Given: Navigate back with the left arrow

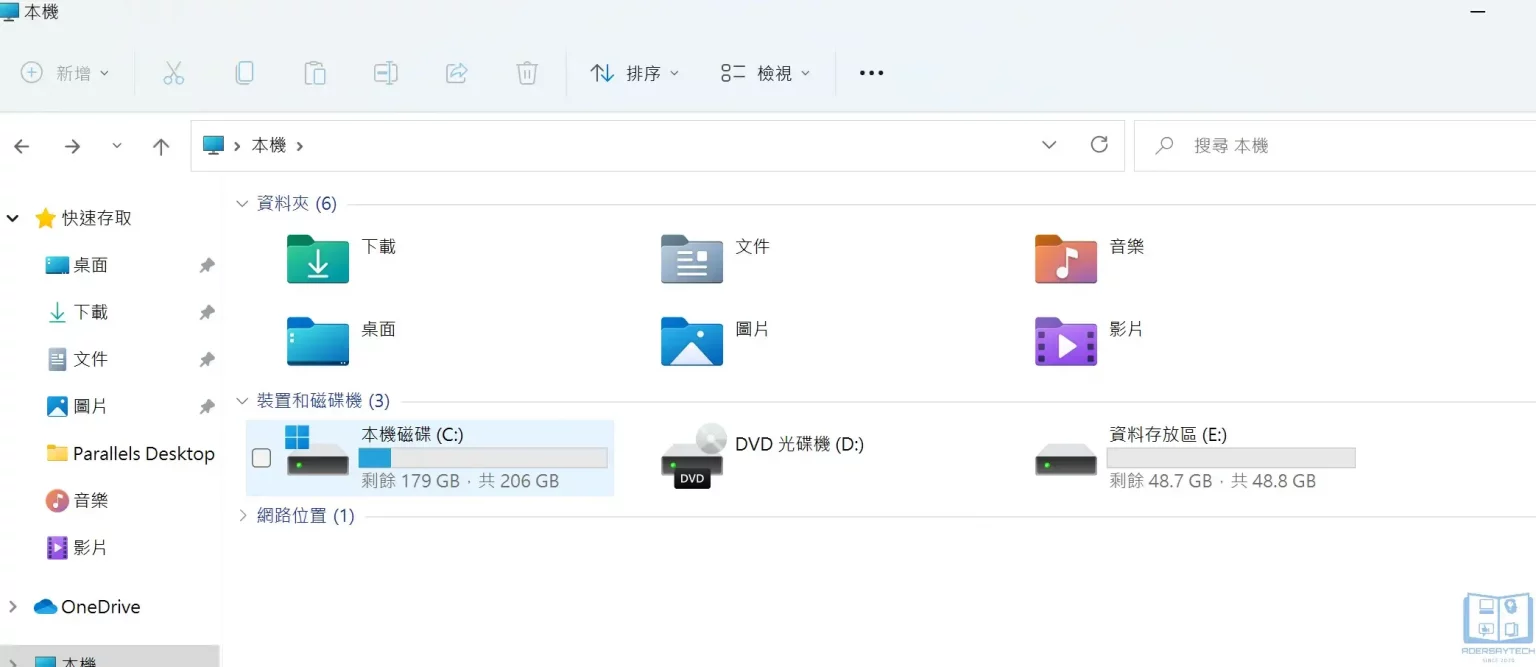Looking at the screenshot, I should pyautogui.click(x=21, y=145).
